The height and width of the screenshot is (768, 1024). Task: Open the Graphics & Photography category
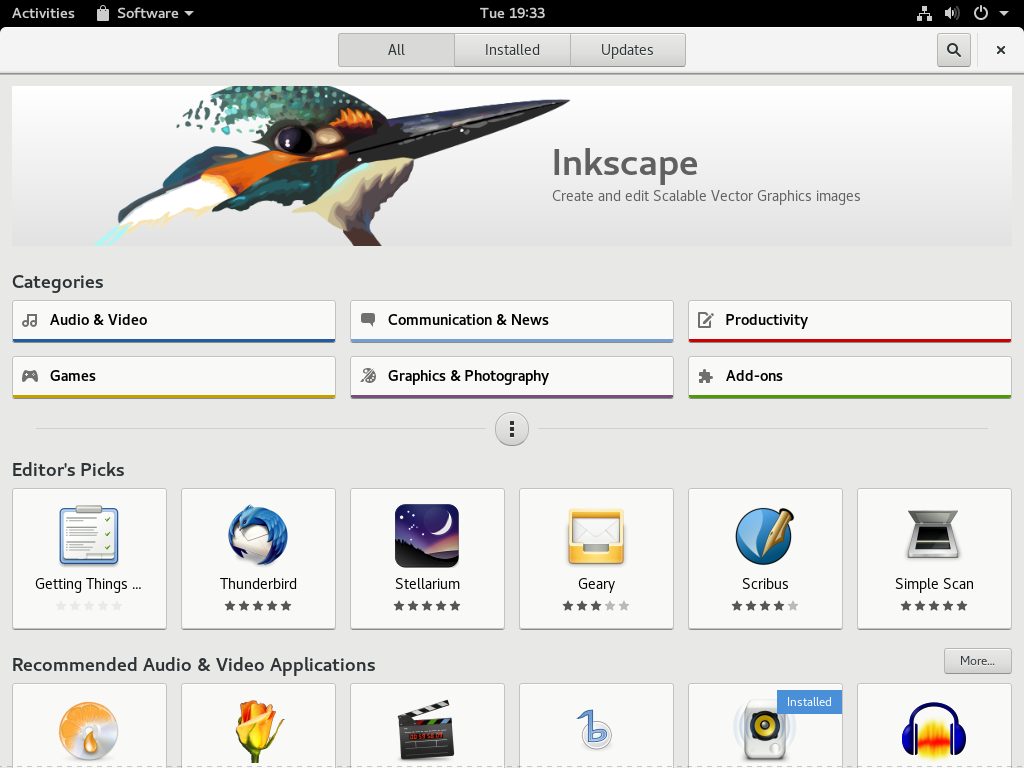point(511,377)
